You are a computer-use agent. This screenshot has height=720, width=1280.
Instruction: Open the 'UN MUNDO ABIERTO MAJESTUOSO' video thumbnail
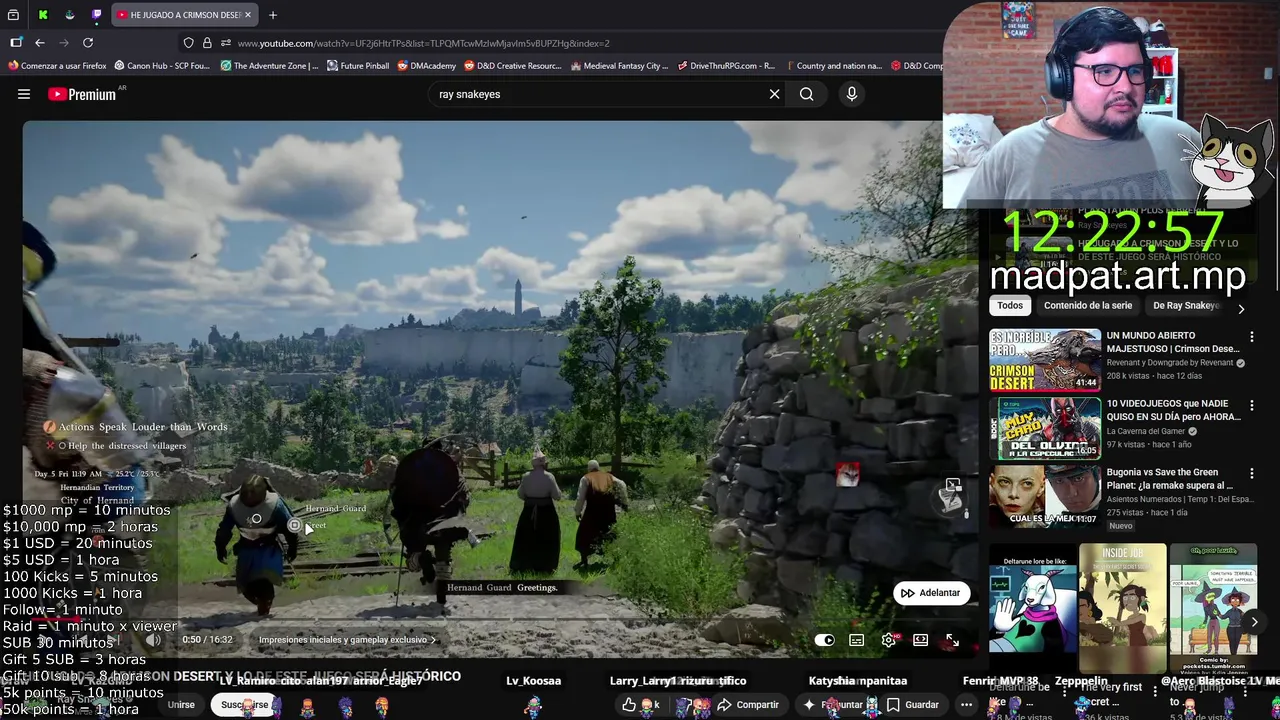coord(1045,360)
